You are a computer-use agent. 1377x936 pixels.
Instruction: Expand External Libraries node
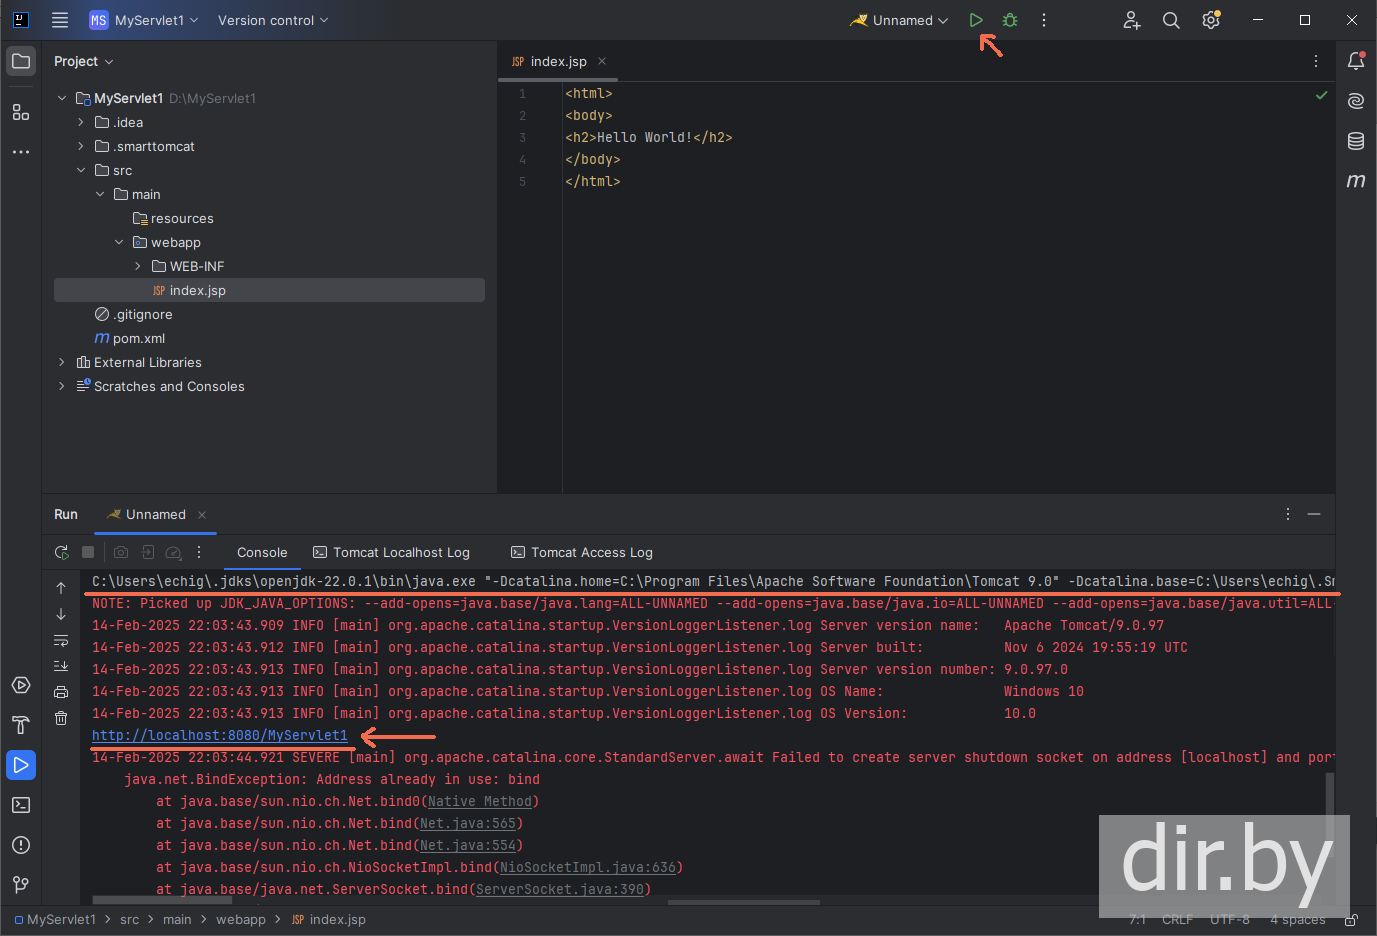point(62,362)
